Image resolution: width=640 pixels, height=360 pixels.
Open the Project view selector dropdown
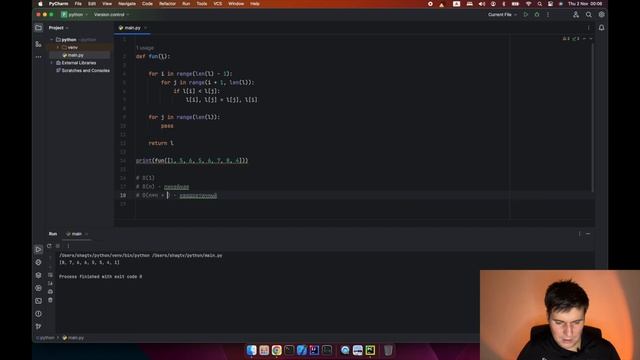pyautogui.click(x=58, y=28)
